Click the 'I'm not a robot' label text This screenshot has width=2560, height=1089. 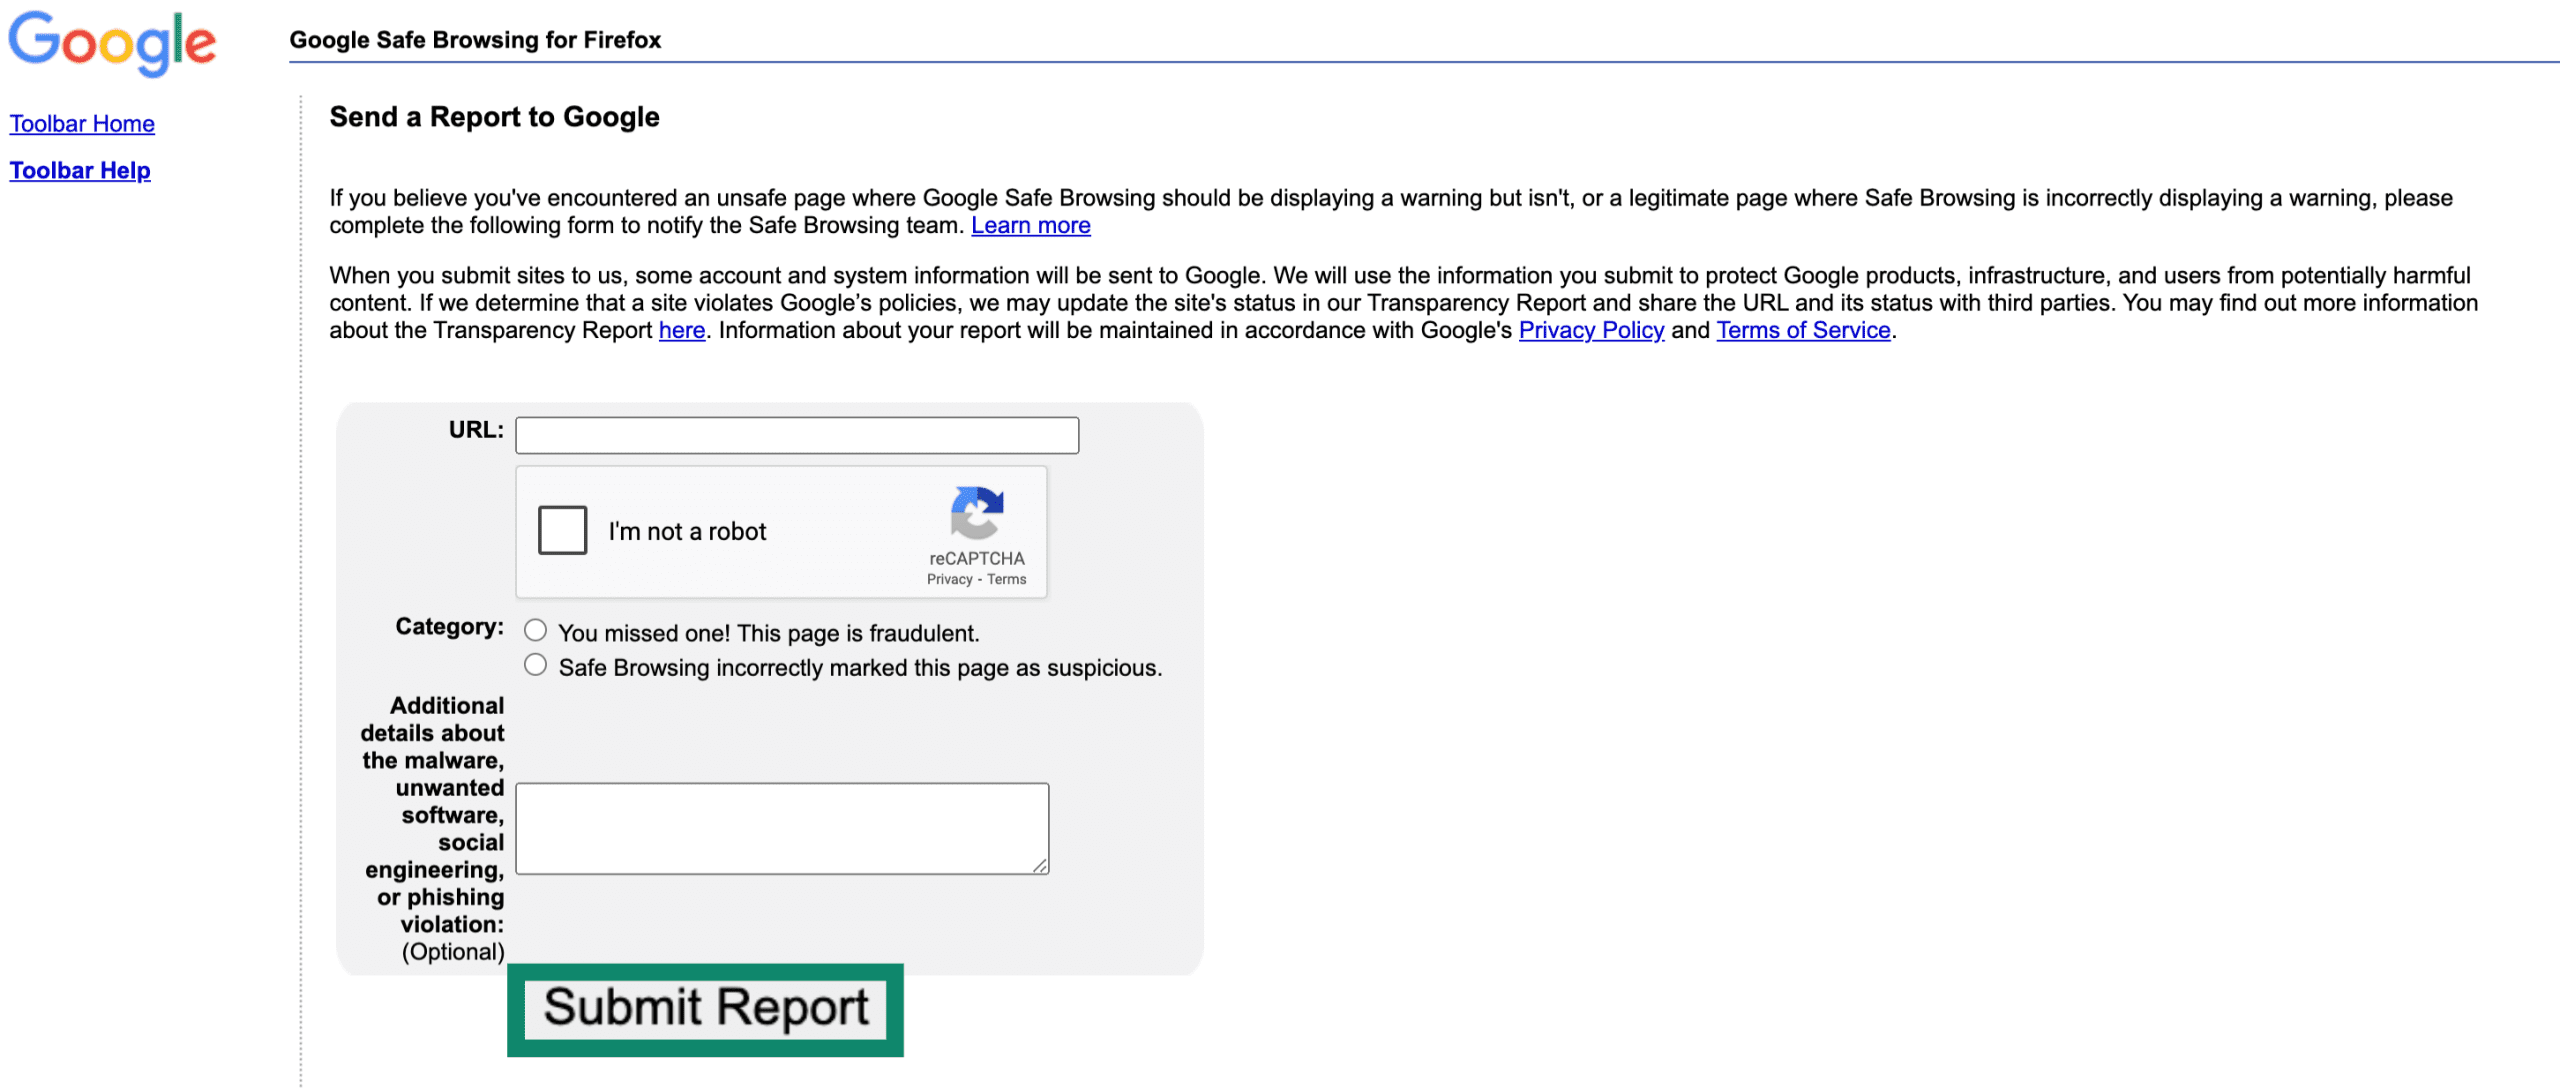(x=687, y=531)
